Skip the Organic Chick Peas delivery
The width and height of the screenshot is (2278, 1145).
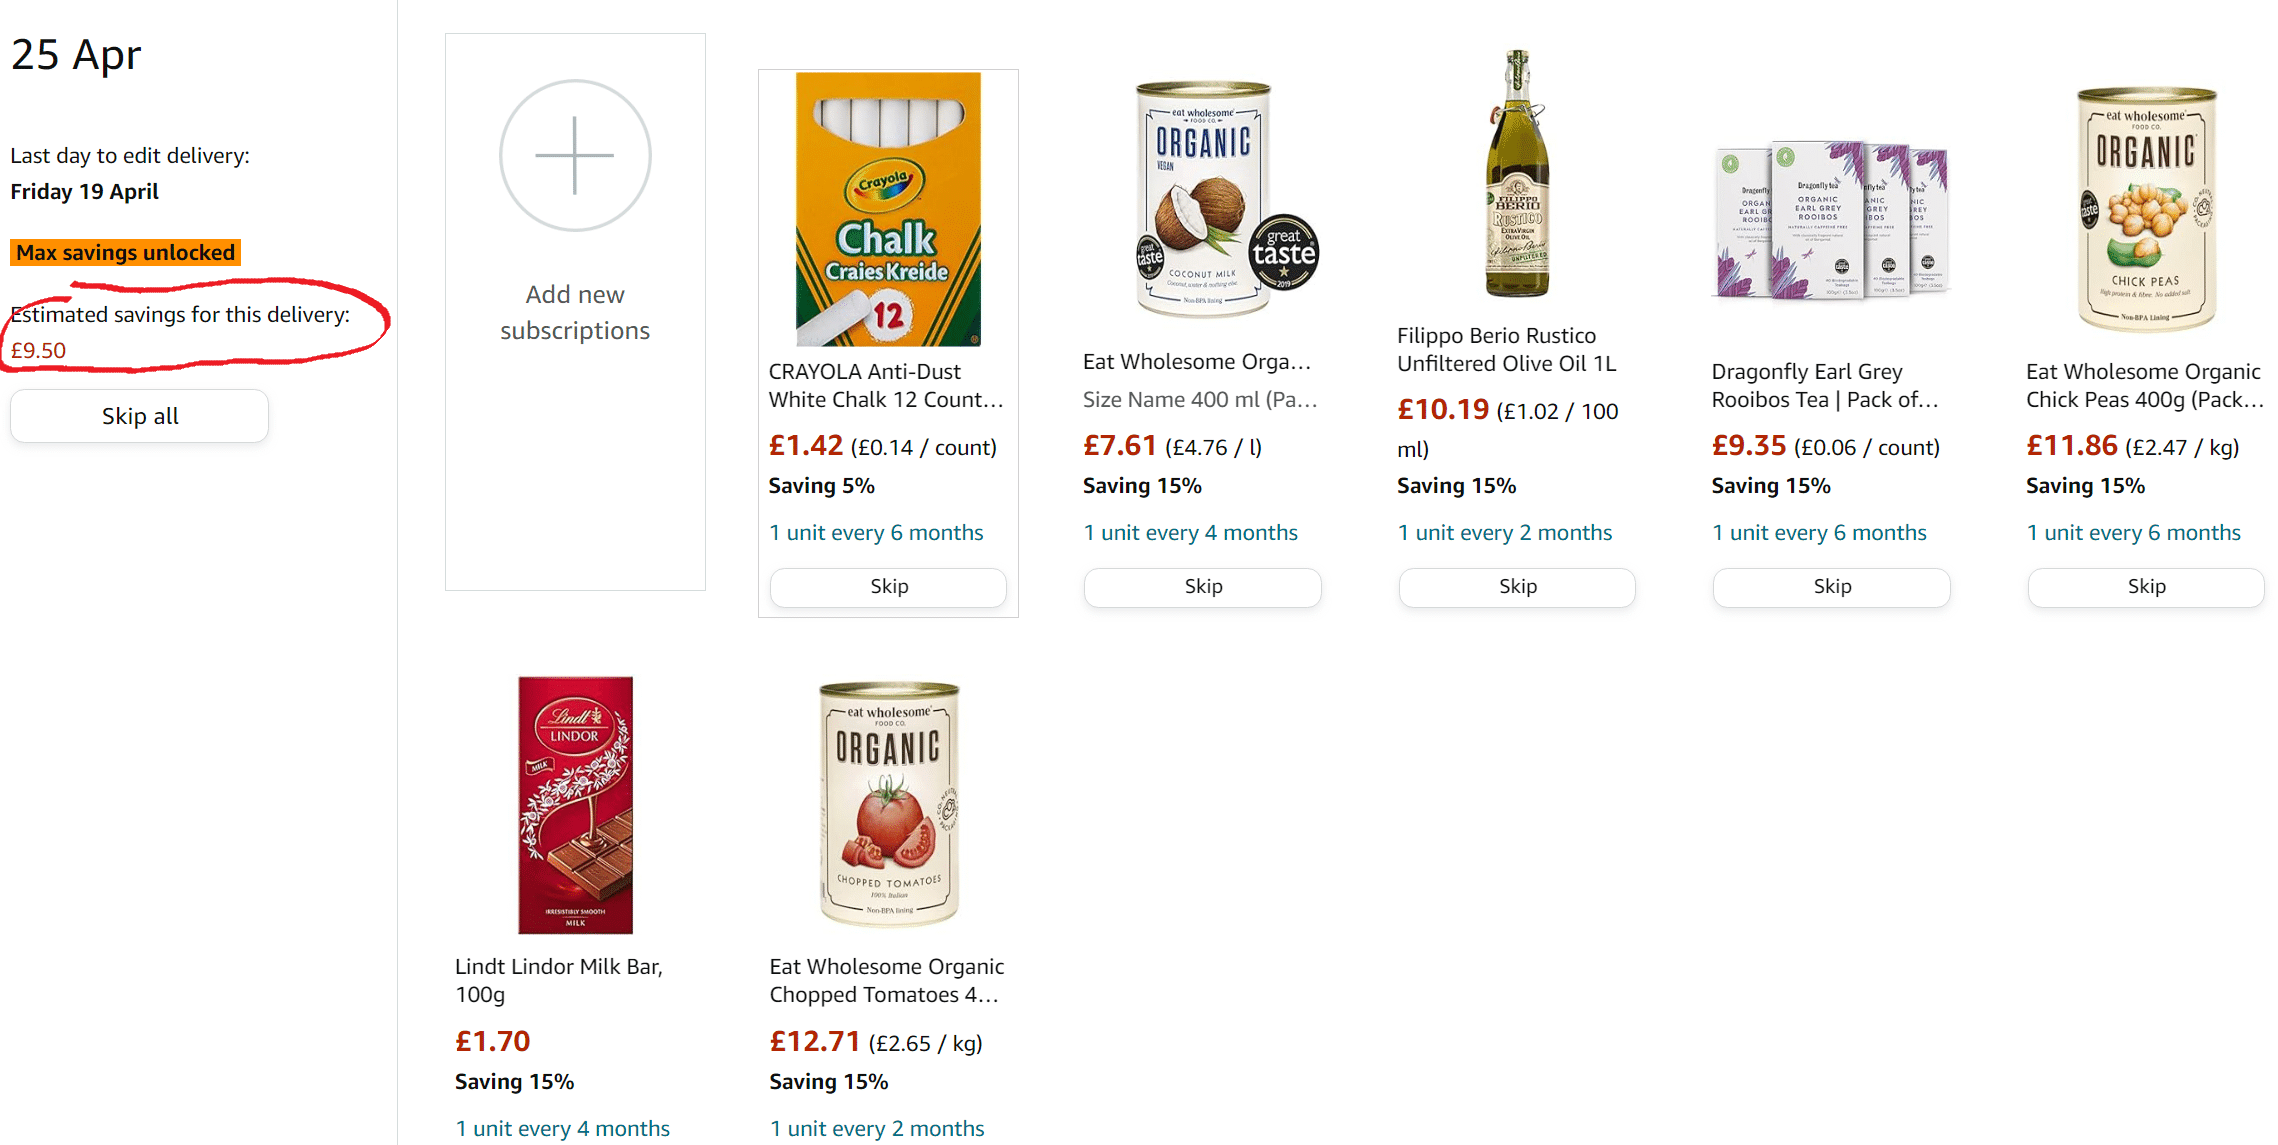click(x=2146, y=587)
